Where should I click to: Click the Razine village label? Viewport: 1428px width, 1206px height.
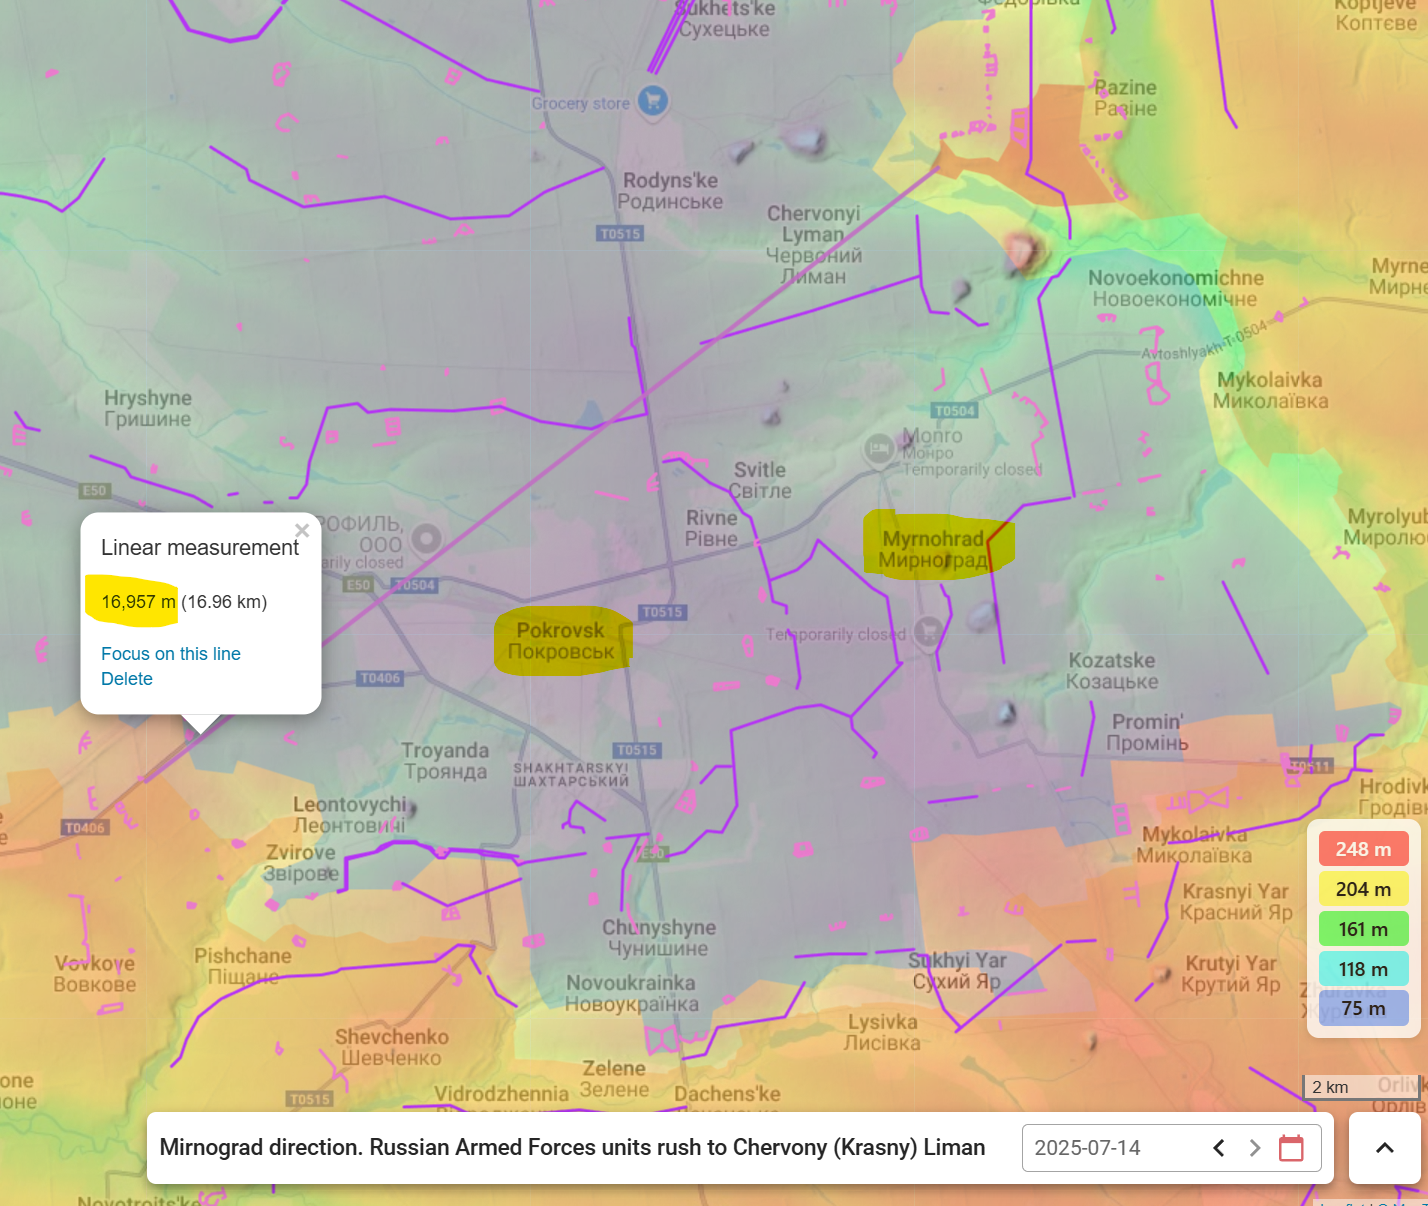click(1125, 98)
